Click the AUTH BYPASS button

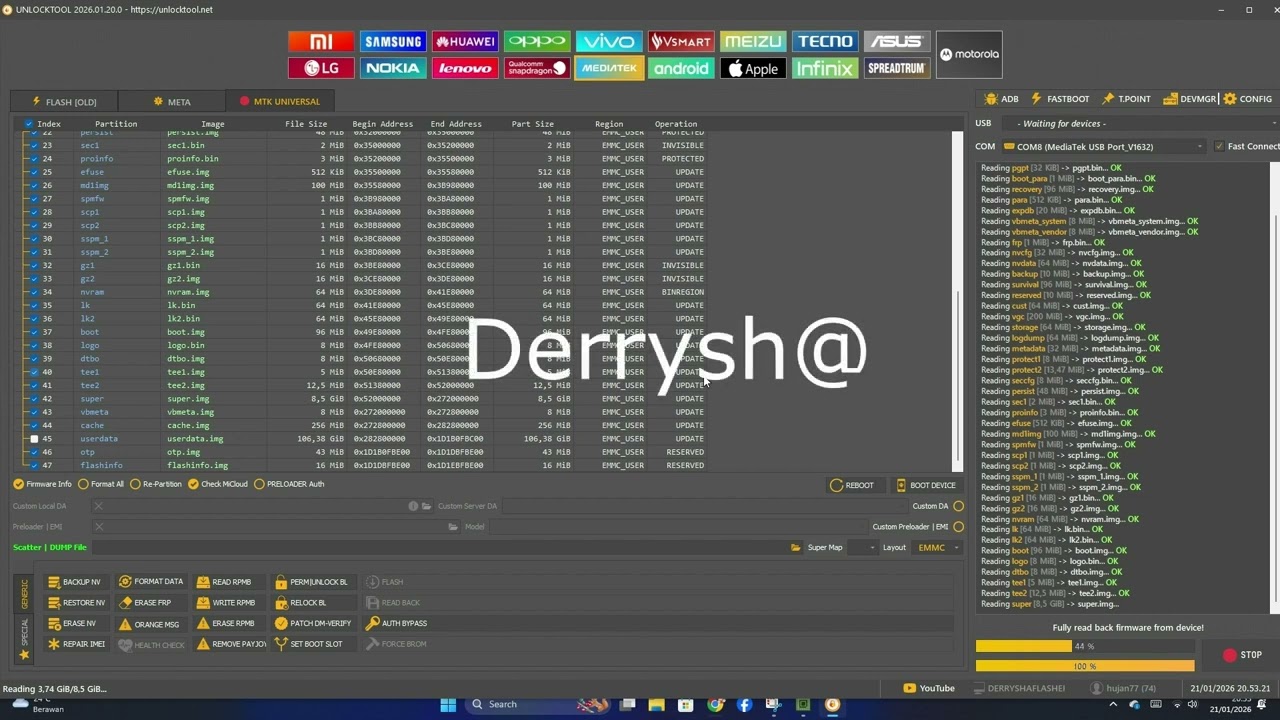pyautogui.click(x=396, y=624)
